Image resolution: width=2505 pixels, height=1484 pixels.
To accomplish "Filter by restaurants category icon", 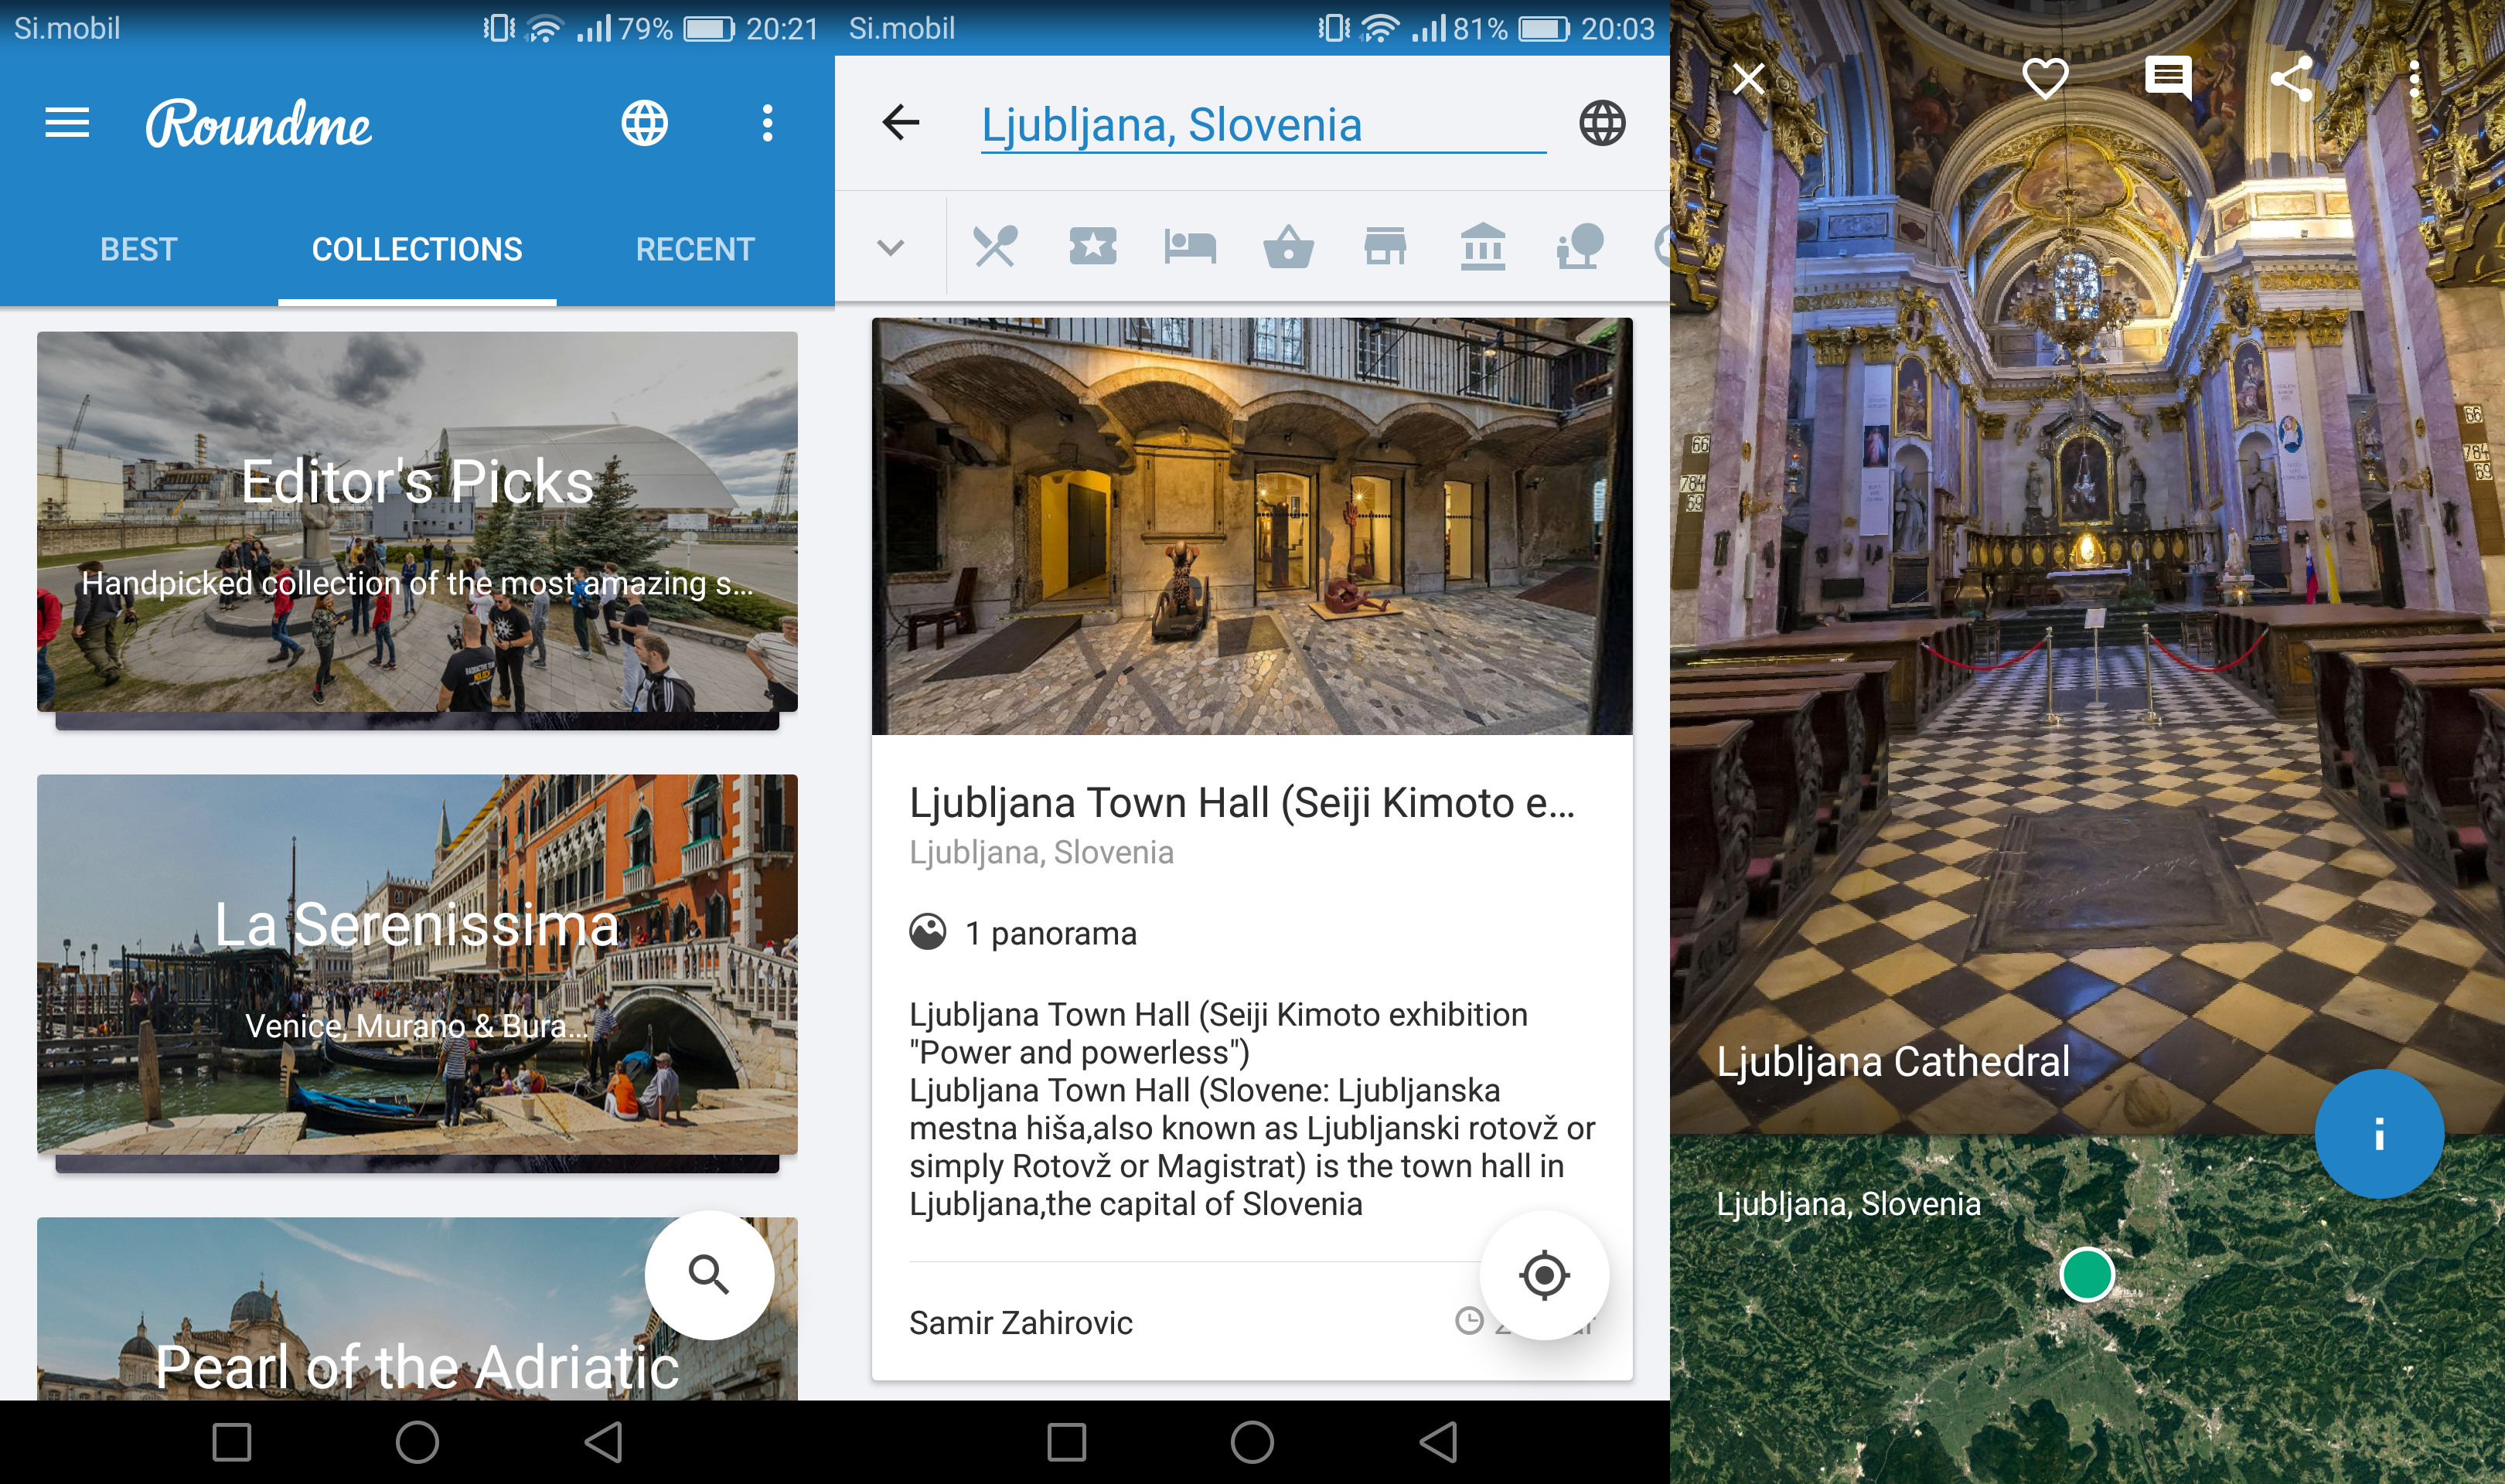I will [995, 246].
